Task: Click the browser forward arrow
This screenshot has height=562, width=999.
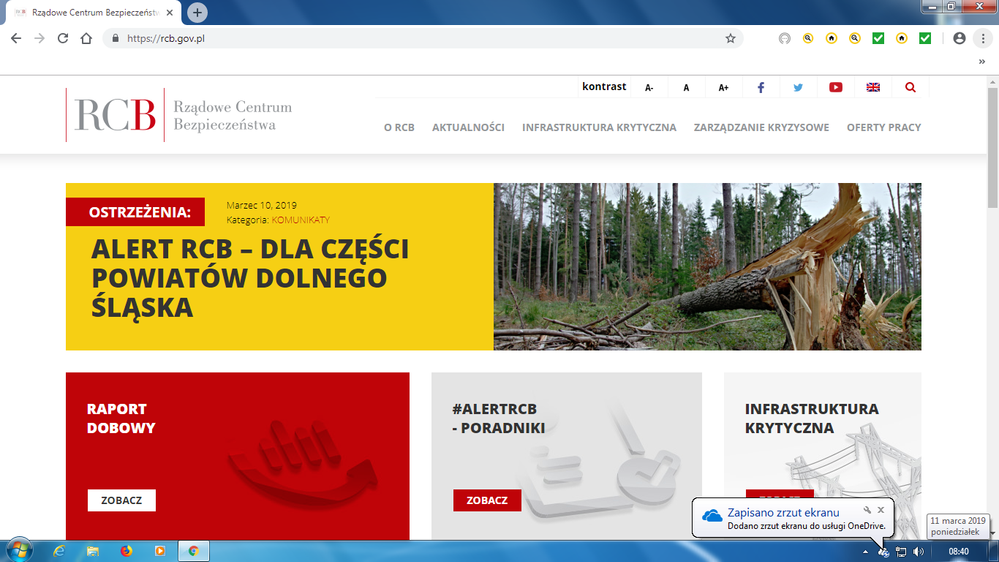Action: 40,38
